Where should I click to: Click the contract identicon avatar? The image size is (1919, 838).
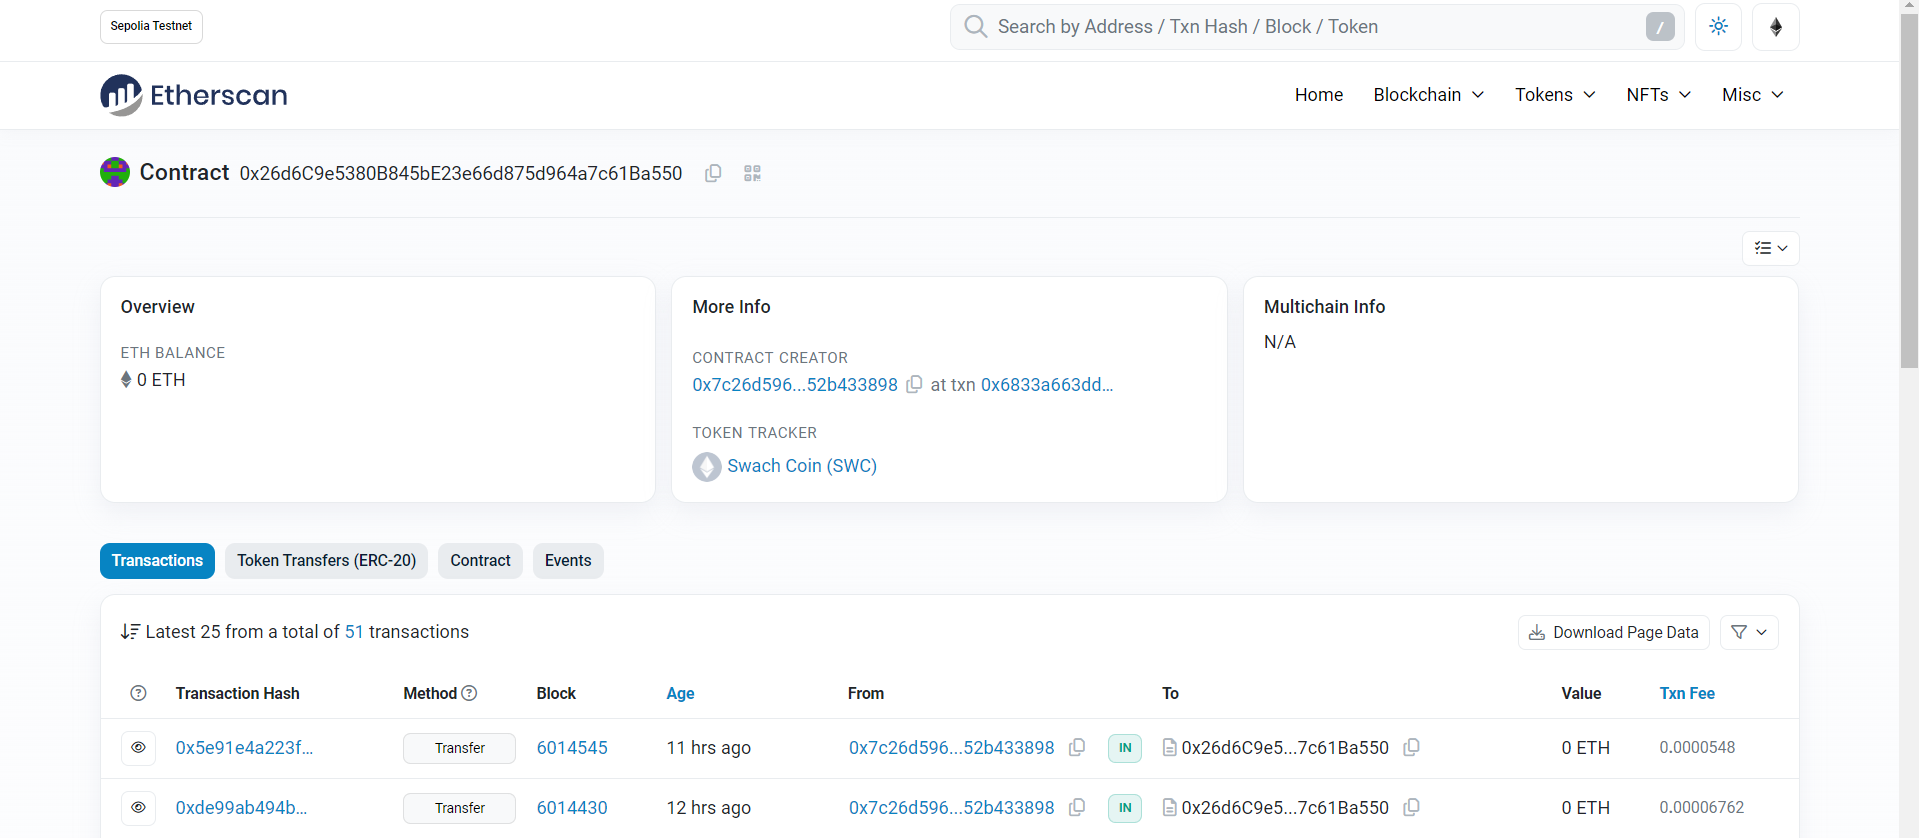[115, 172]
